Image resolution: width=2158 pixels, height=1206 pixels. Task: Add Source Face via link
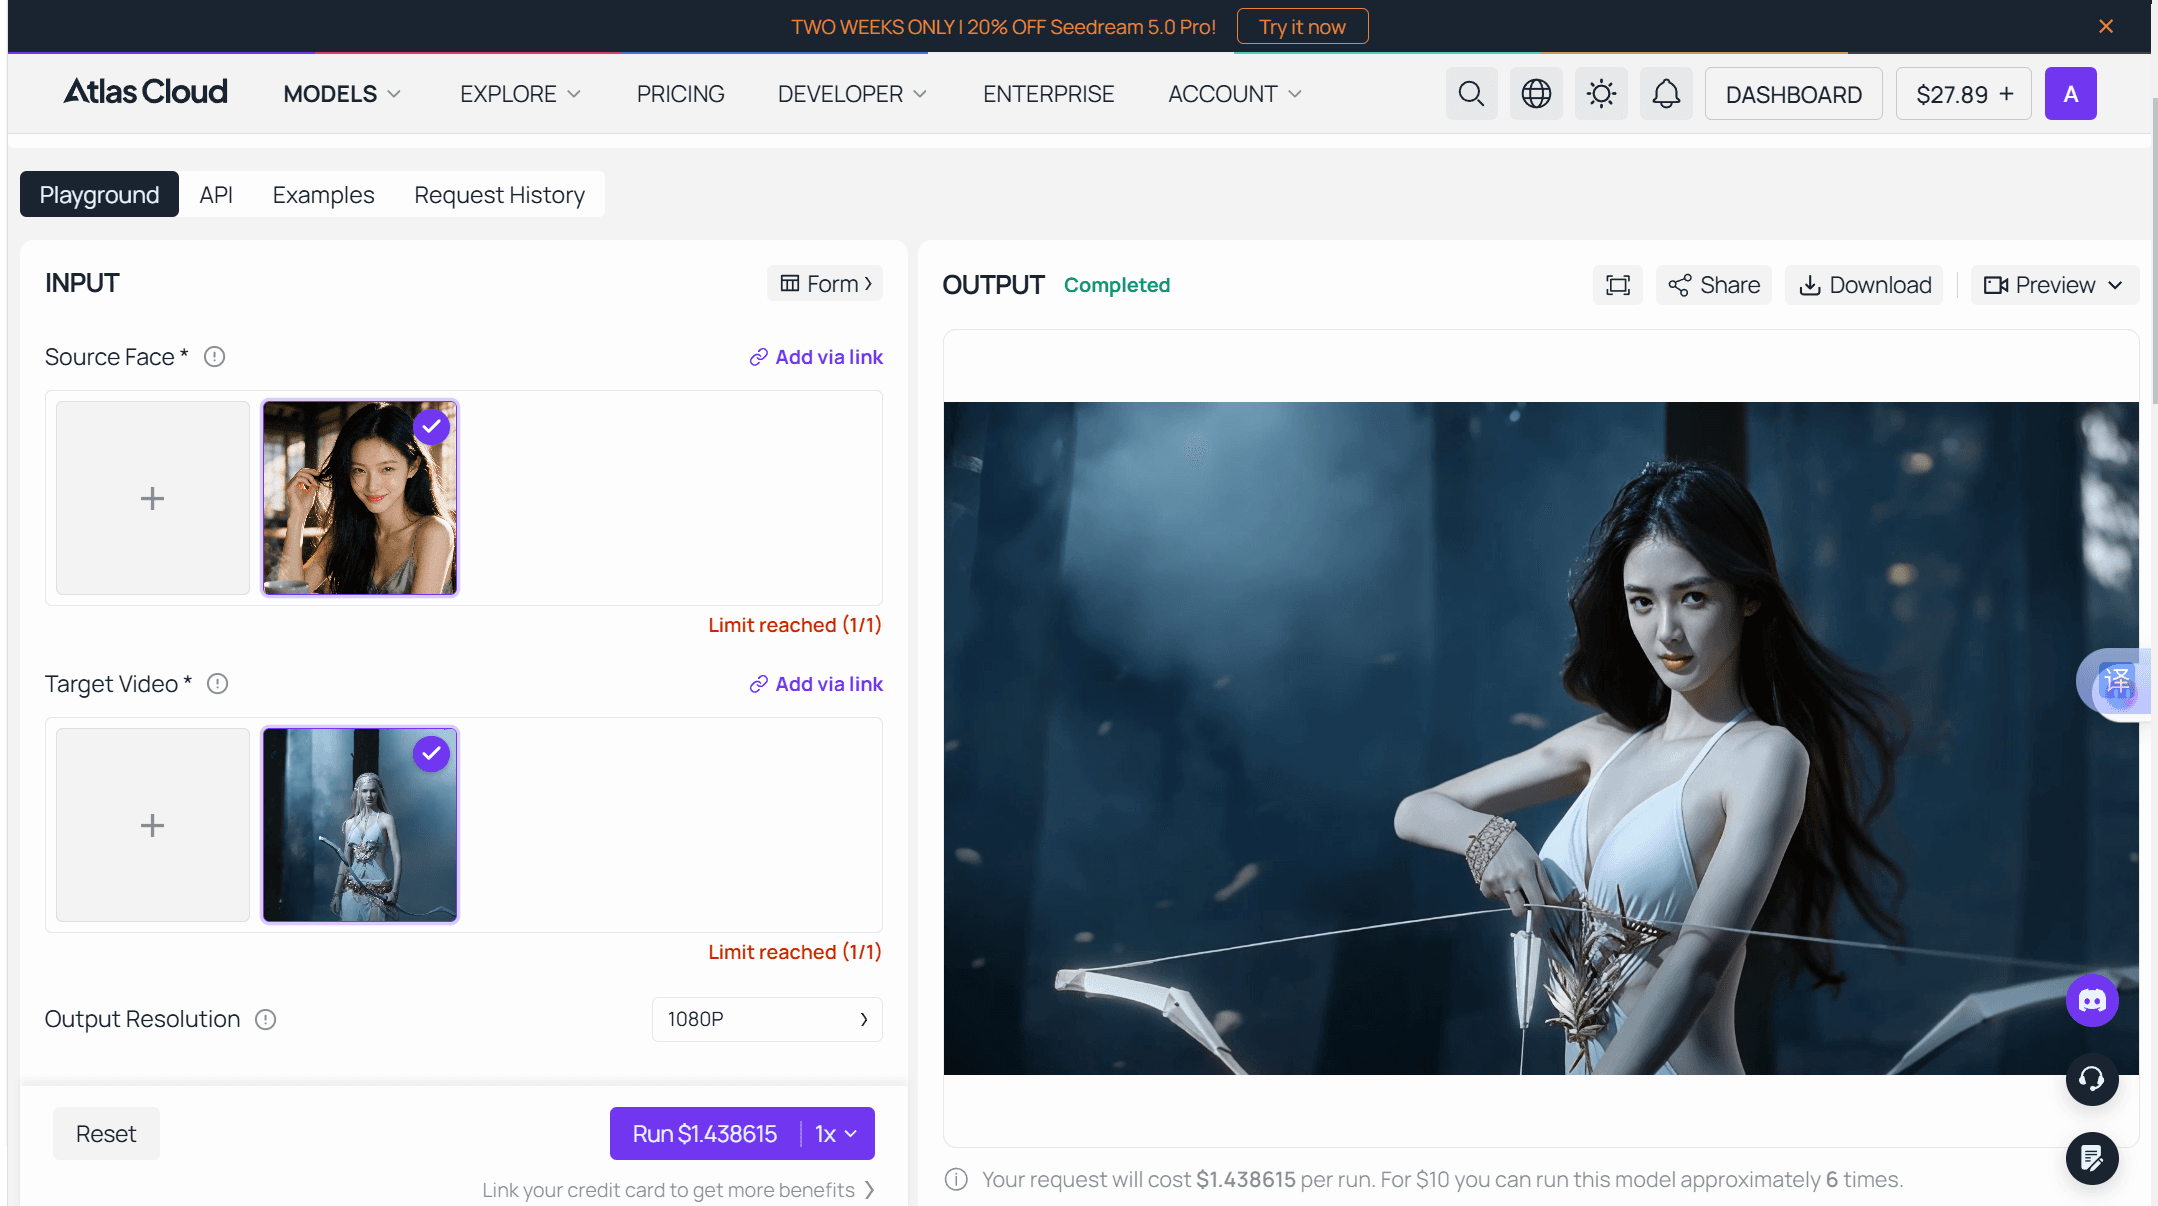(x=816, y=357)
